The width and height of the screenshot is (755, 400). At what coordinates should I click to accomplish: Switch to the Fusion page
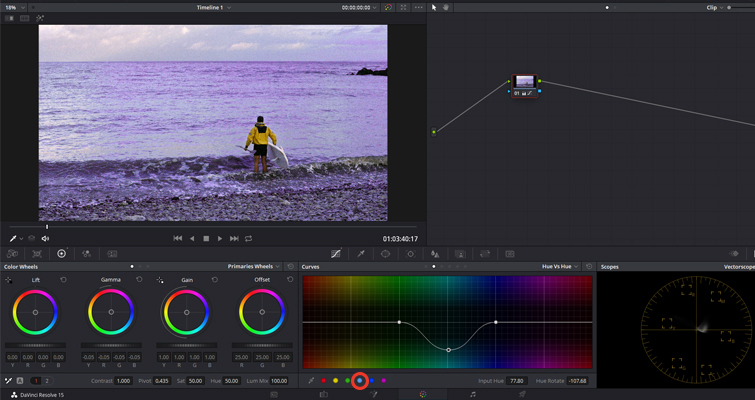(373, 395)
